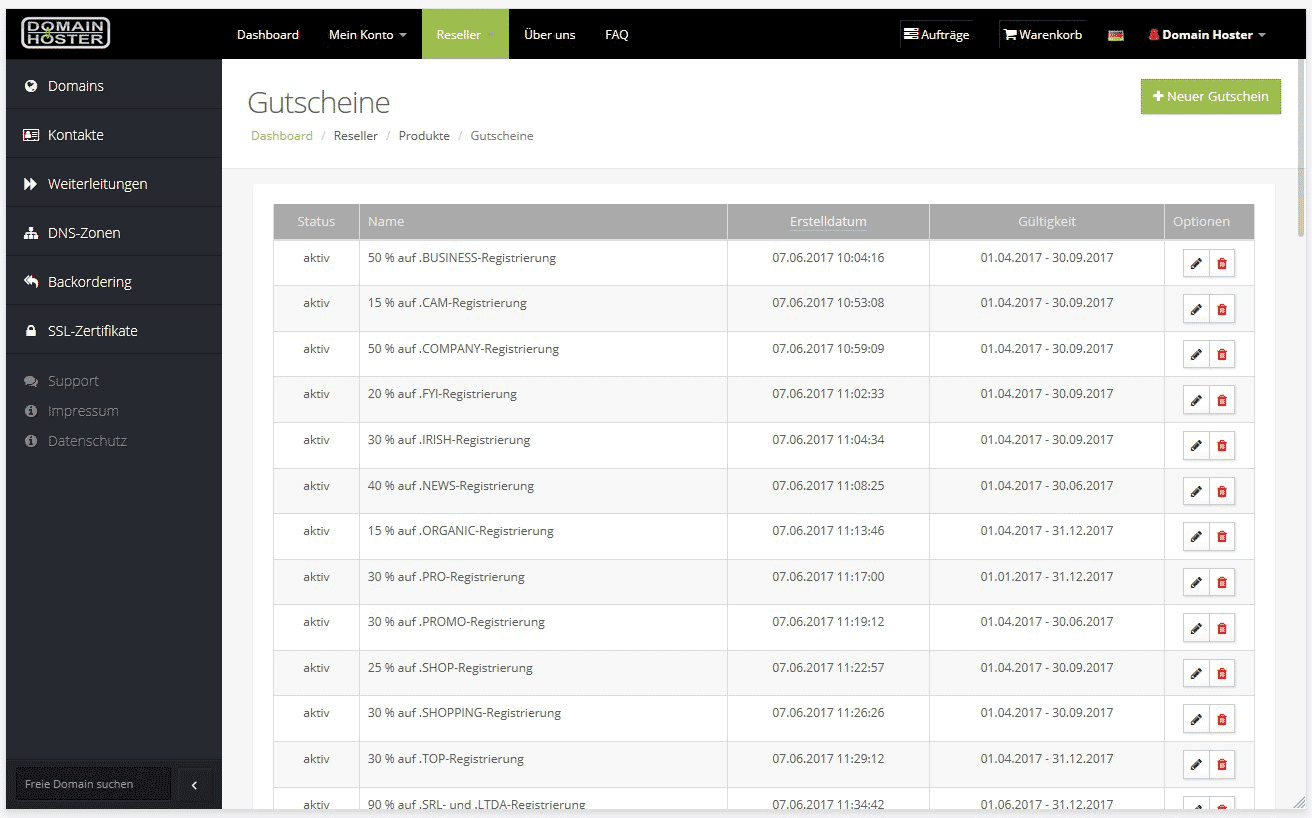Collapse the sidebar with chevron button
Image resolution: width=1312 pixels, height=818 pixels.
195,785
